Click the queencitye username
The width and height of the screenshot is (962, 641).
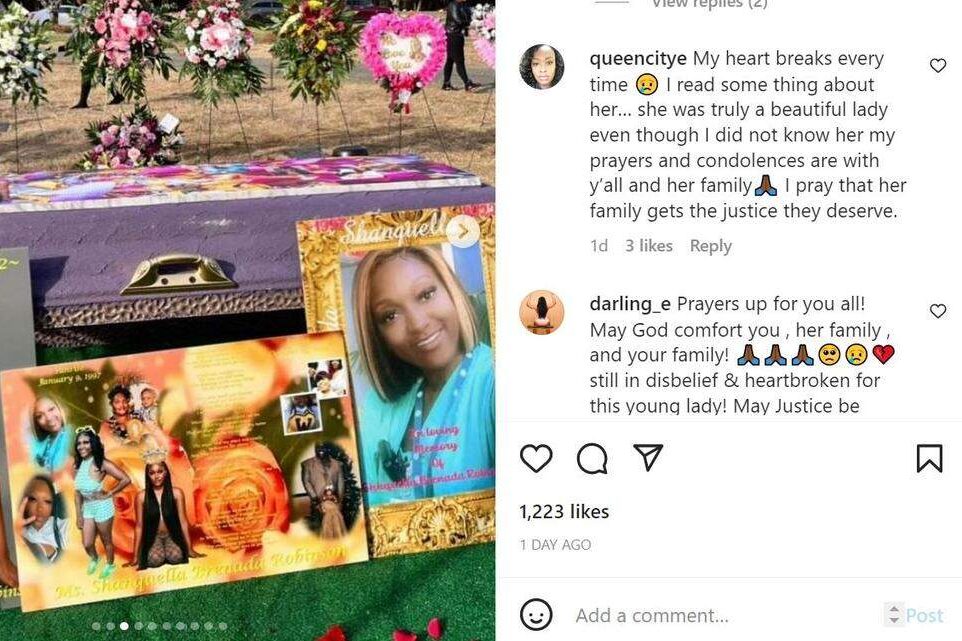pos(638,59)
